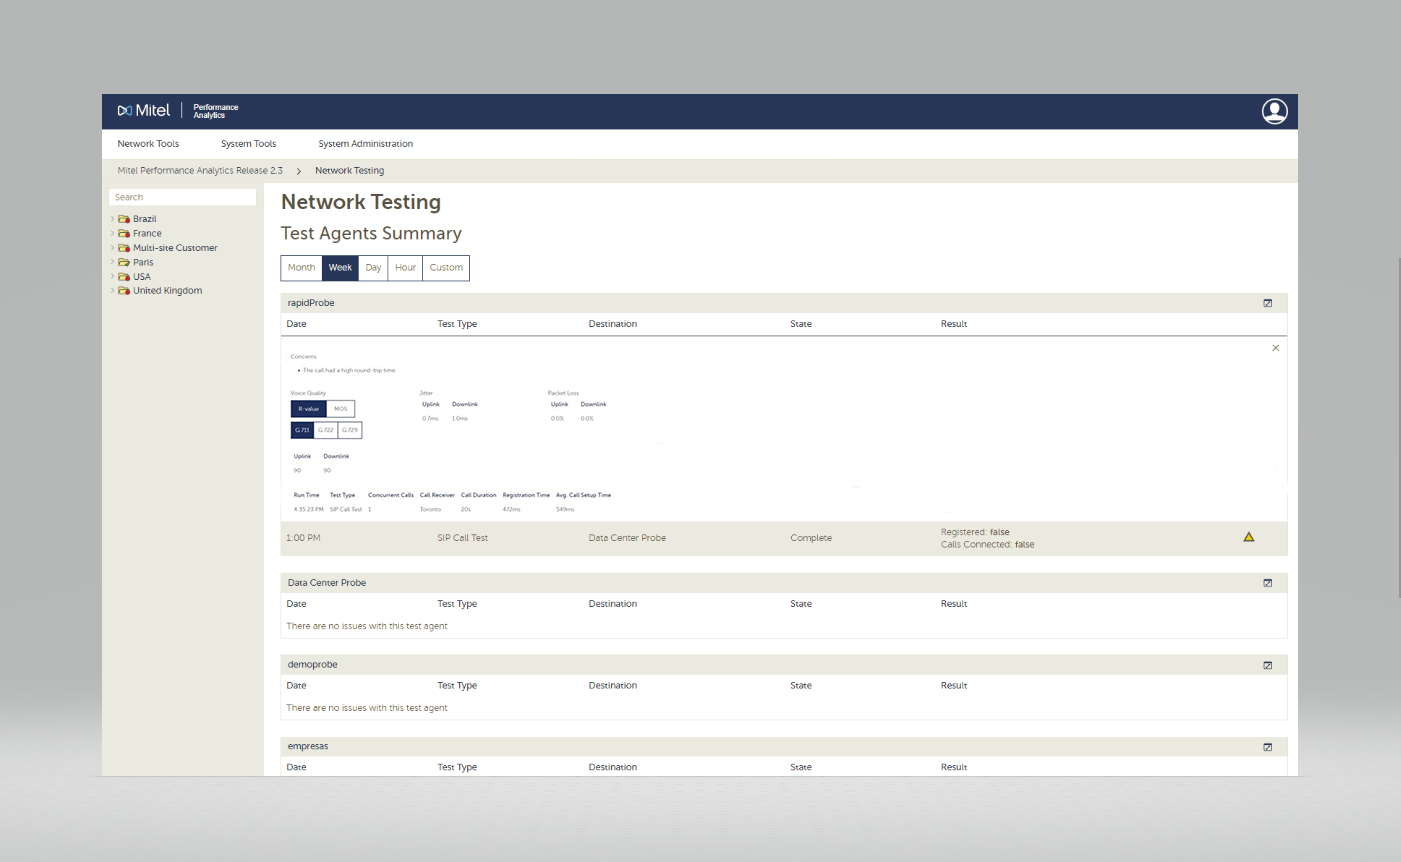Click 'Calls Connected: false' result text
The height and width of the screenshot is (862, 1401).
coord(988,545)
